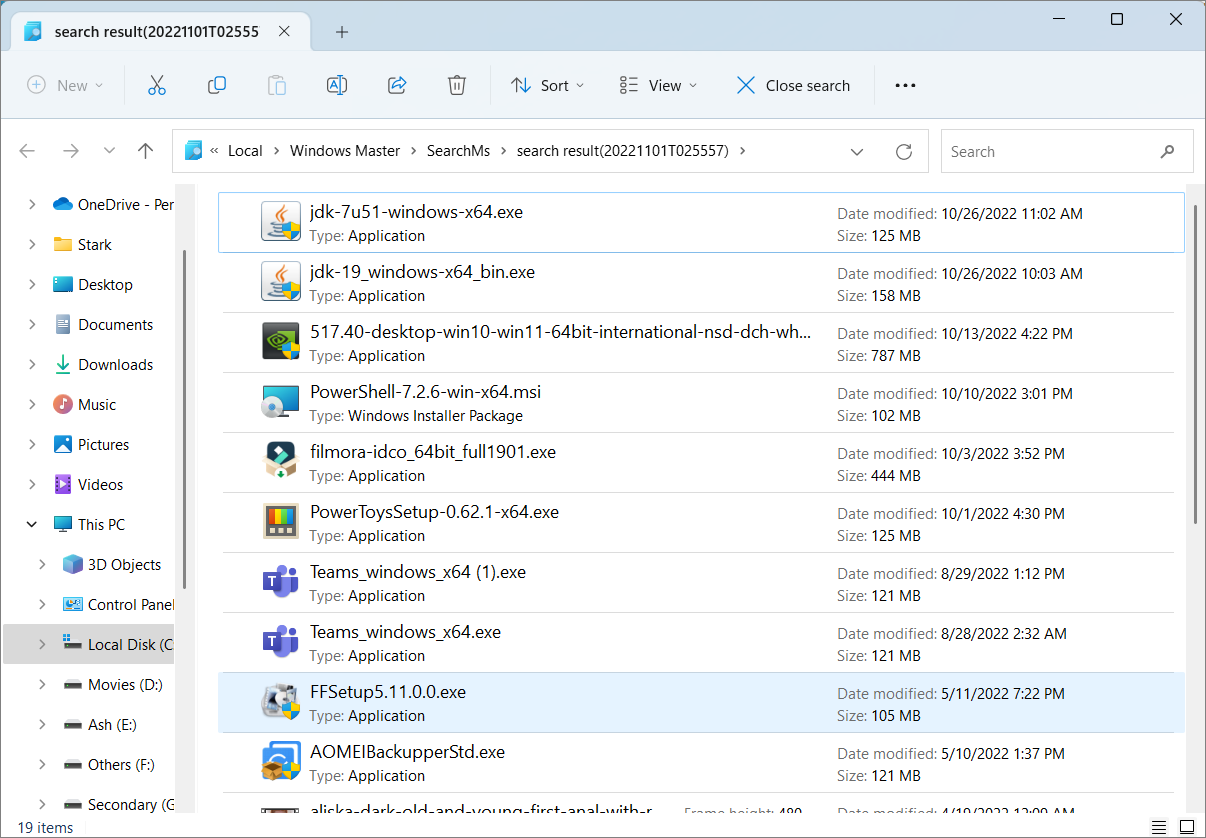Open the View dropdown menu
This screenshot has height=838, width=1206.
(658, 85)
